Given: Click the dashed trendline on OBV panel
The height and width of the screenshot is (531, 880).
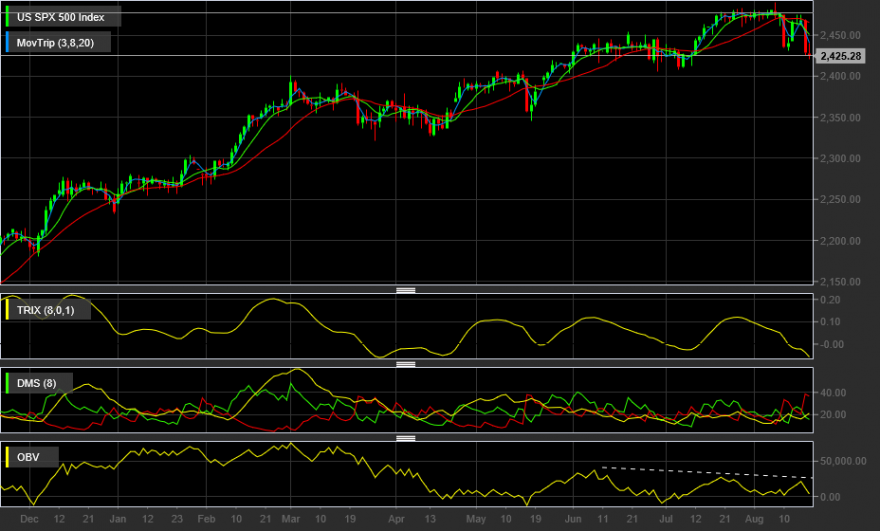Looking at the screenshot, I should click(x=707, y=472).
